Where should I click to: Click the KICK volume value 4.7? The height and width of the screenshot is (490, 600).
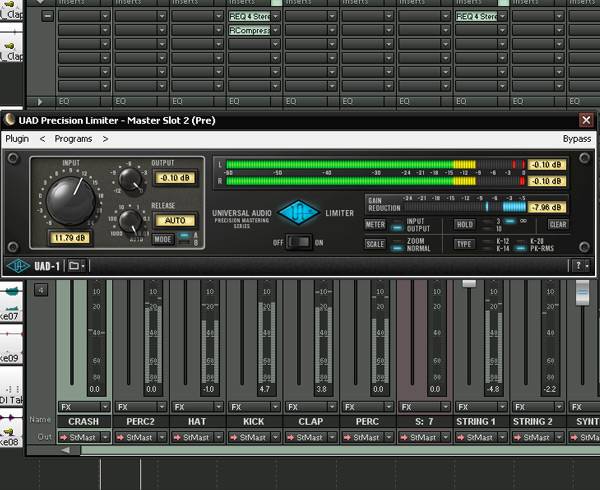(264, 389)
